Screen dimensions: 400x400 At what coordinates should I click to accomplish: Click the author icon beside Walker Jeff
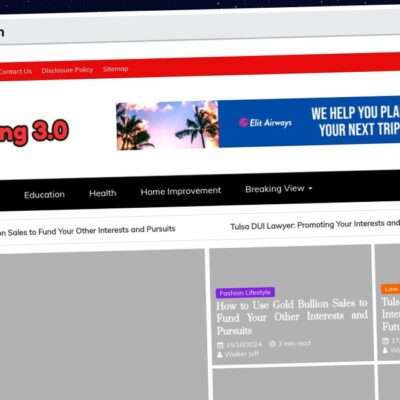[x=220, y=355]
